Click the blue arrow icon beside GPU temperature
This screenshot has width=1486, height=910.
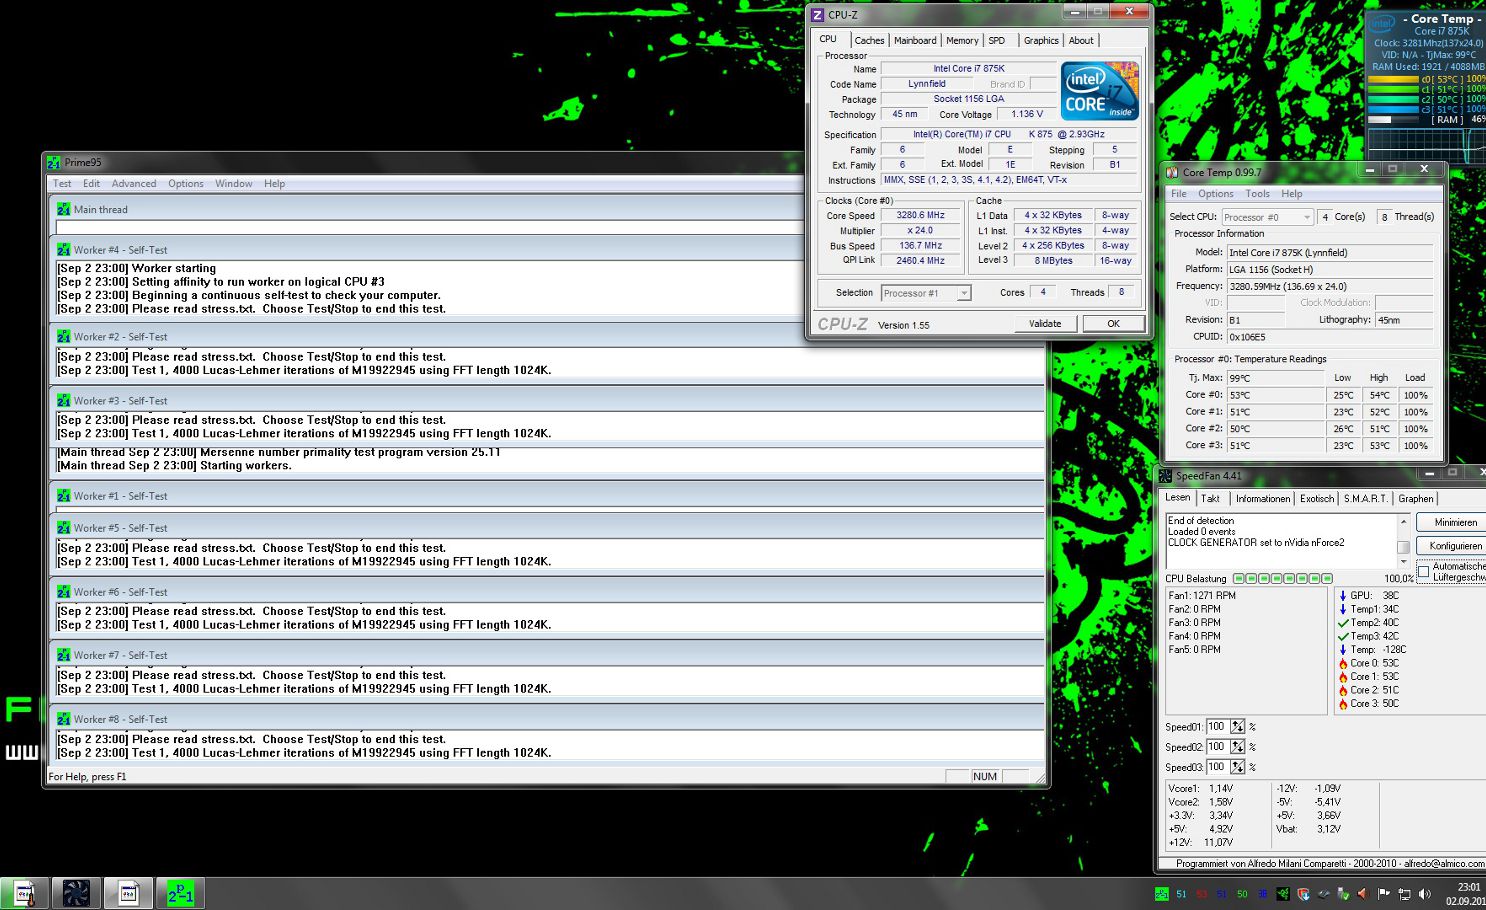[1343, 595]
